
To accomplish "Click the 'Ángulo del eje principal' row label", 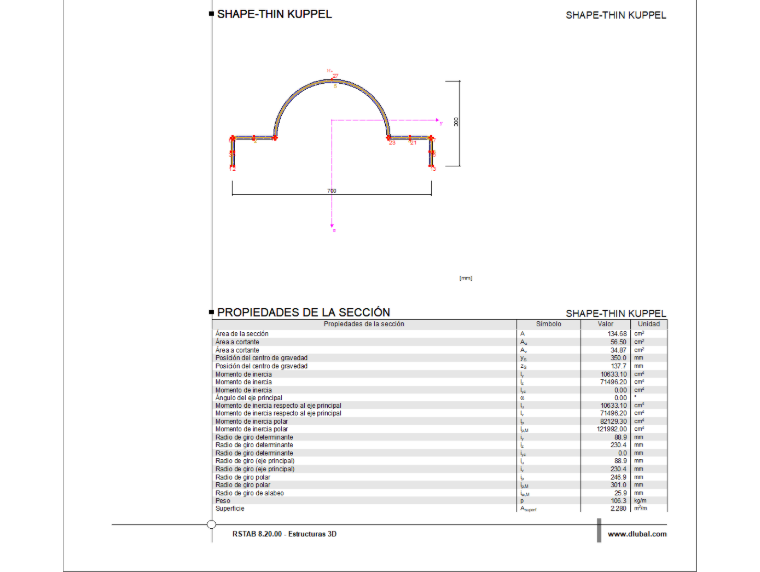I will tap(249, 397).
